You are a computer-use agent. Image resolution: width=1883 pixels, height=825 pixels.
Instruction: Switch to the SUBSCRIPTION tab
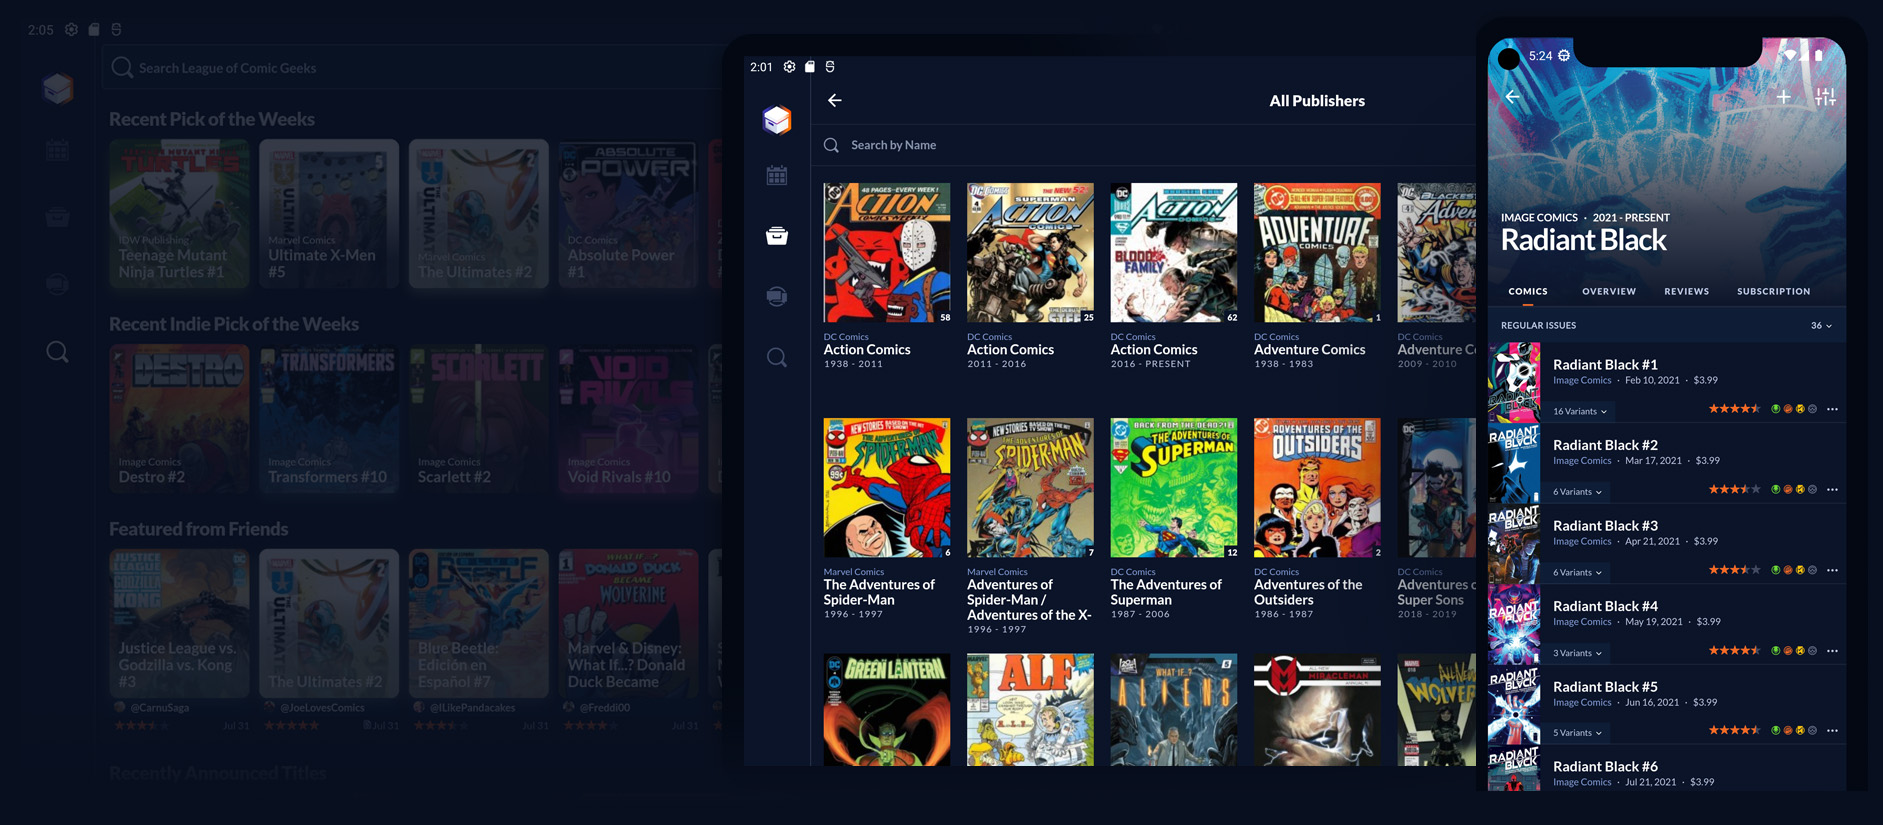click(1773, 291)
